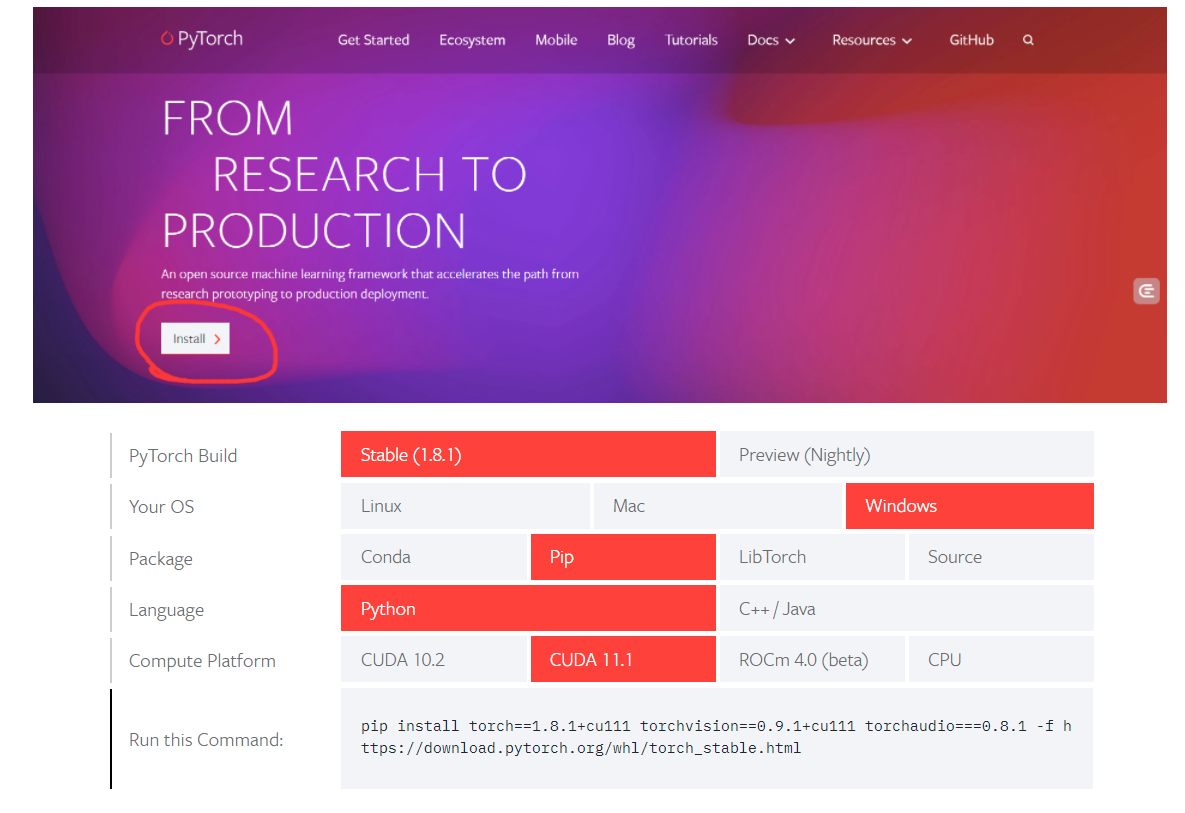Screen dimensions: 1185x813
Task: Select Conda package option
Action: pos(434,557)
